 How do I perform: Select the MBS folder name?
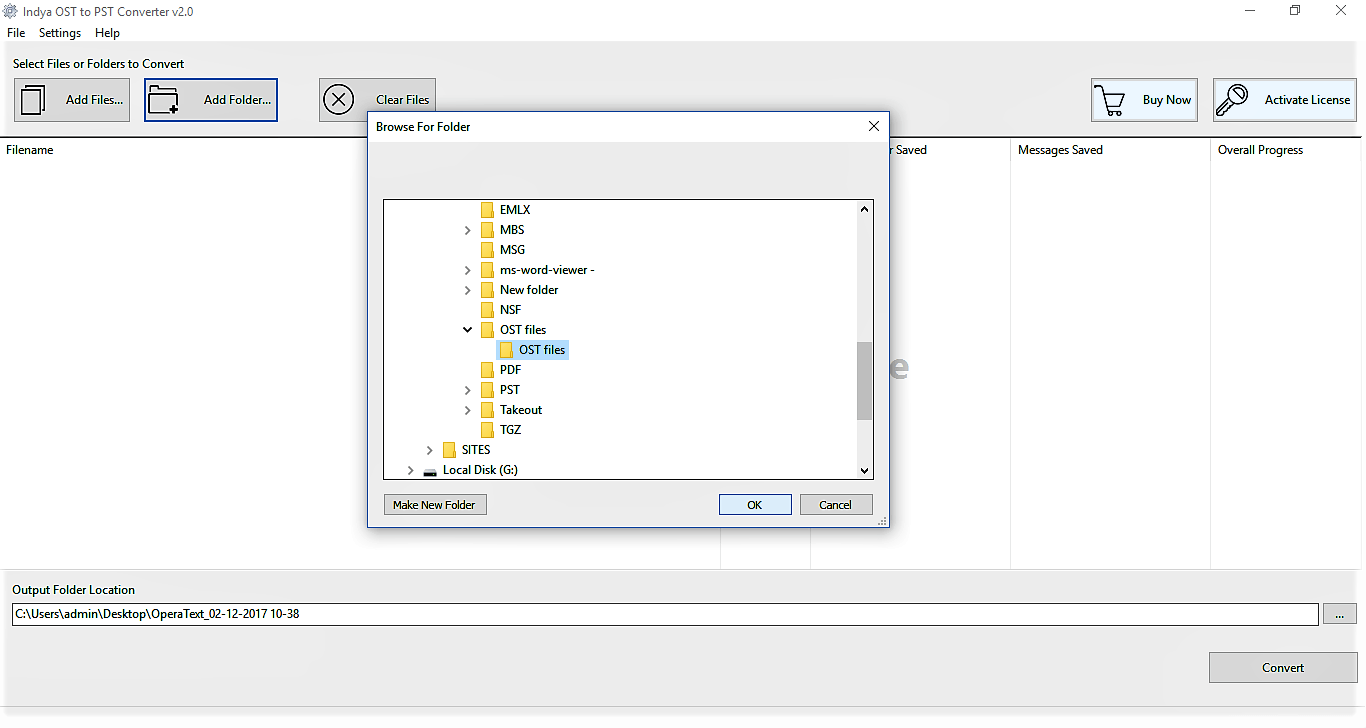click(512, 230)
